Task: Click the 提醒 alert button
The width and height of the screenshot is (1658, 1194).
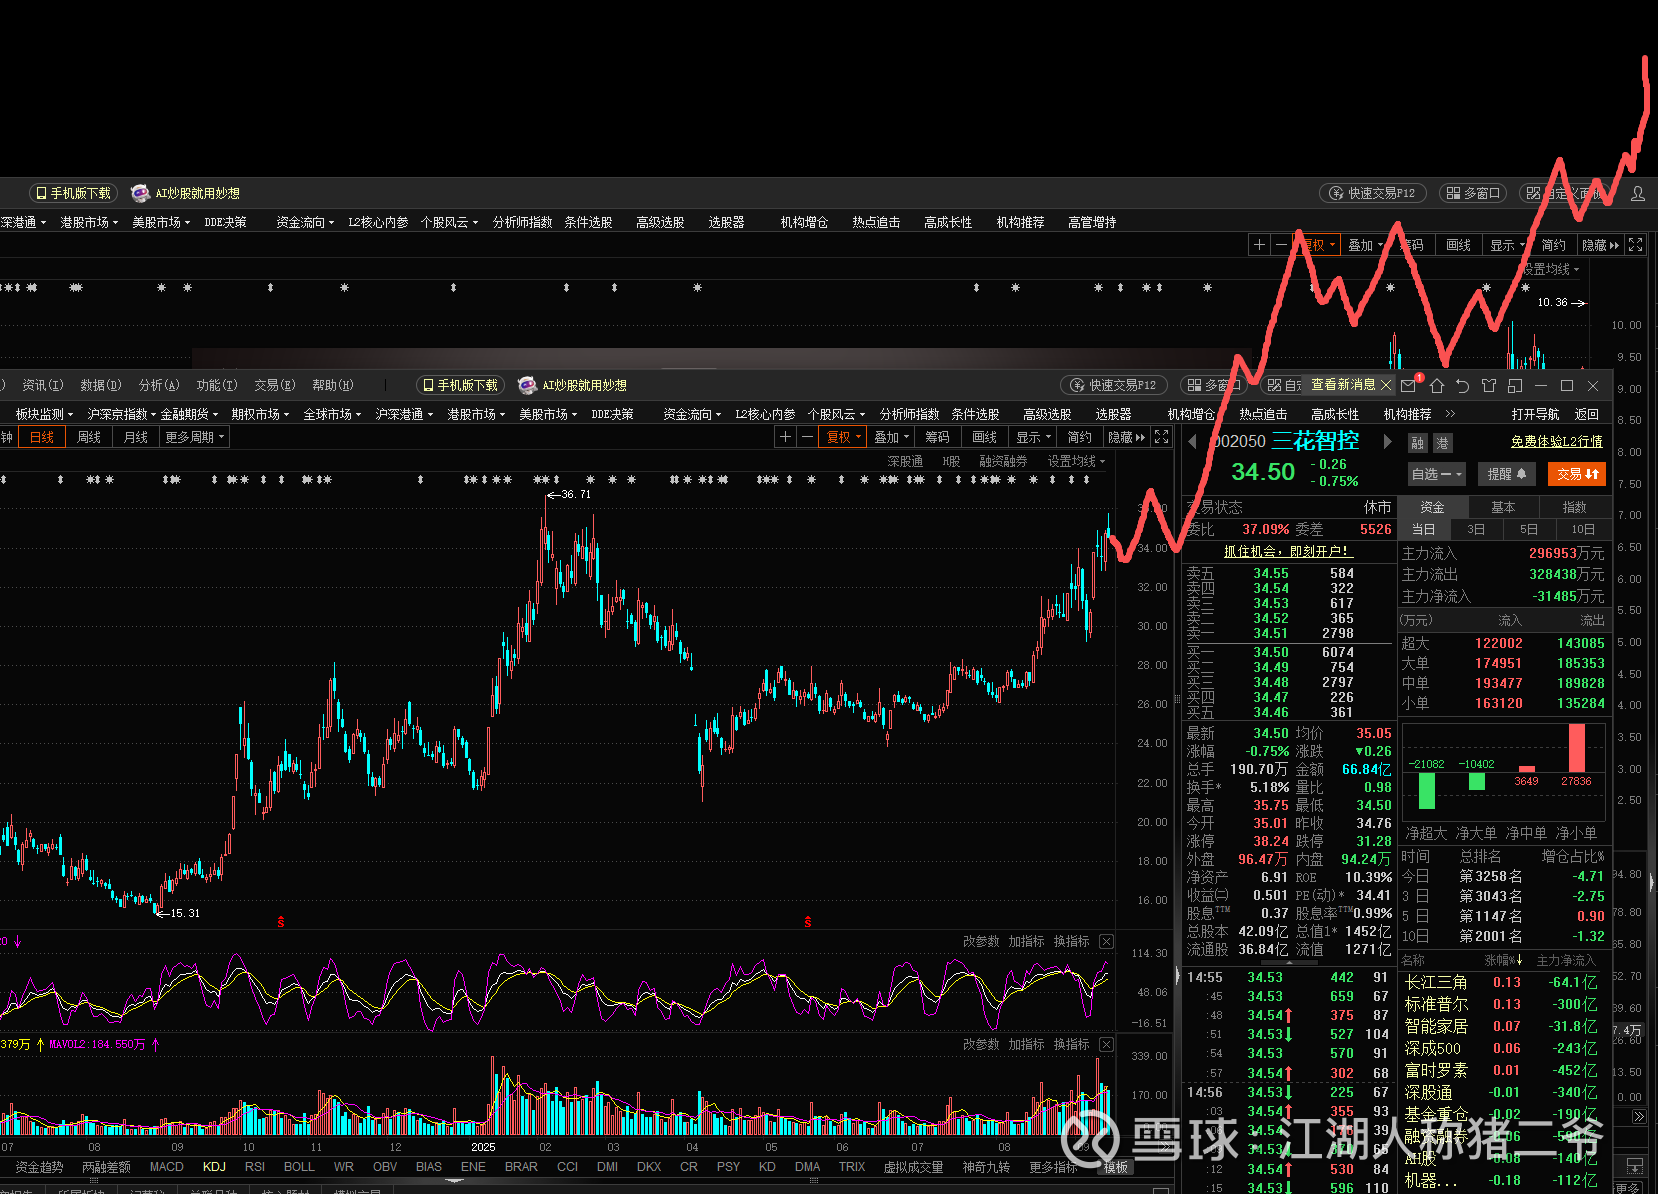Action: click(1506, 474)
